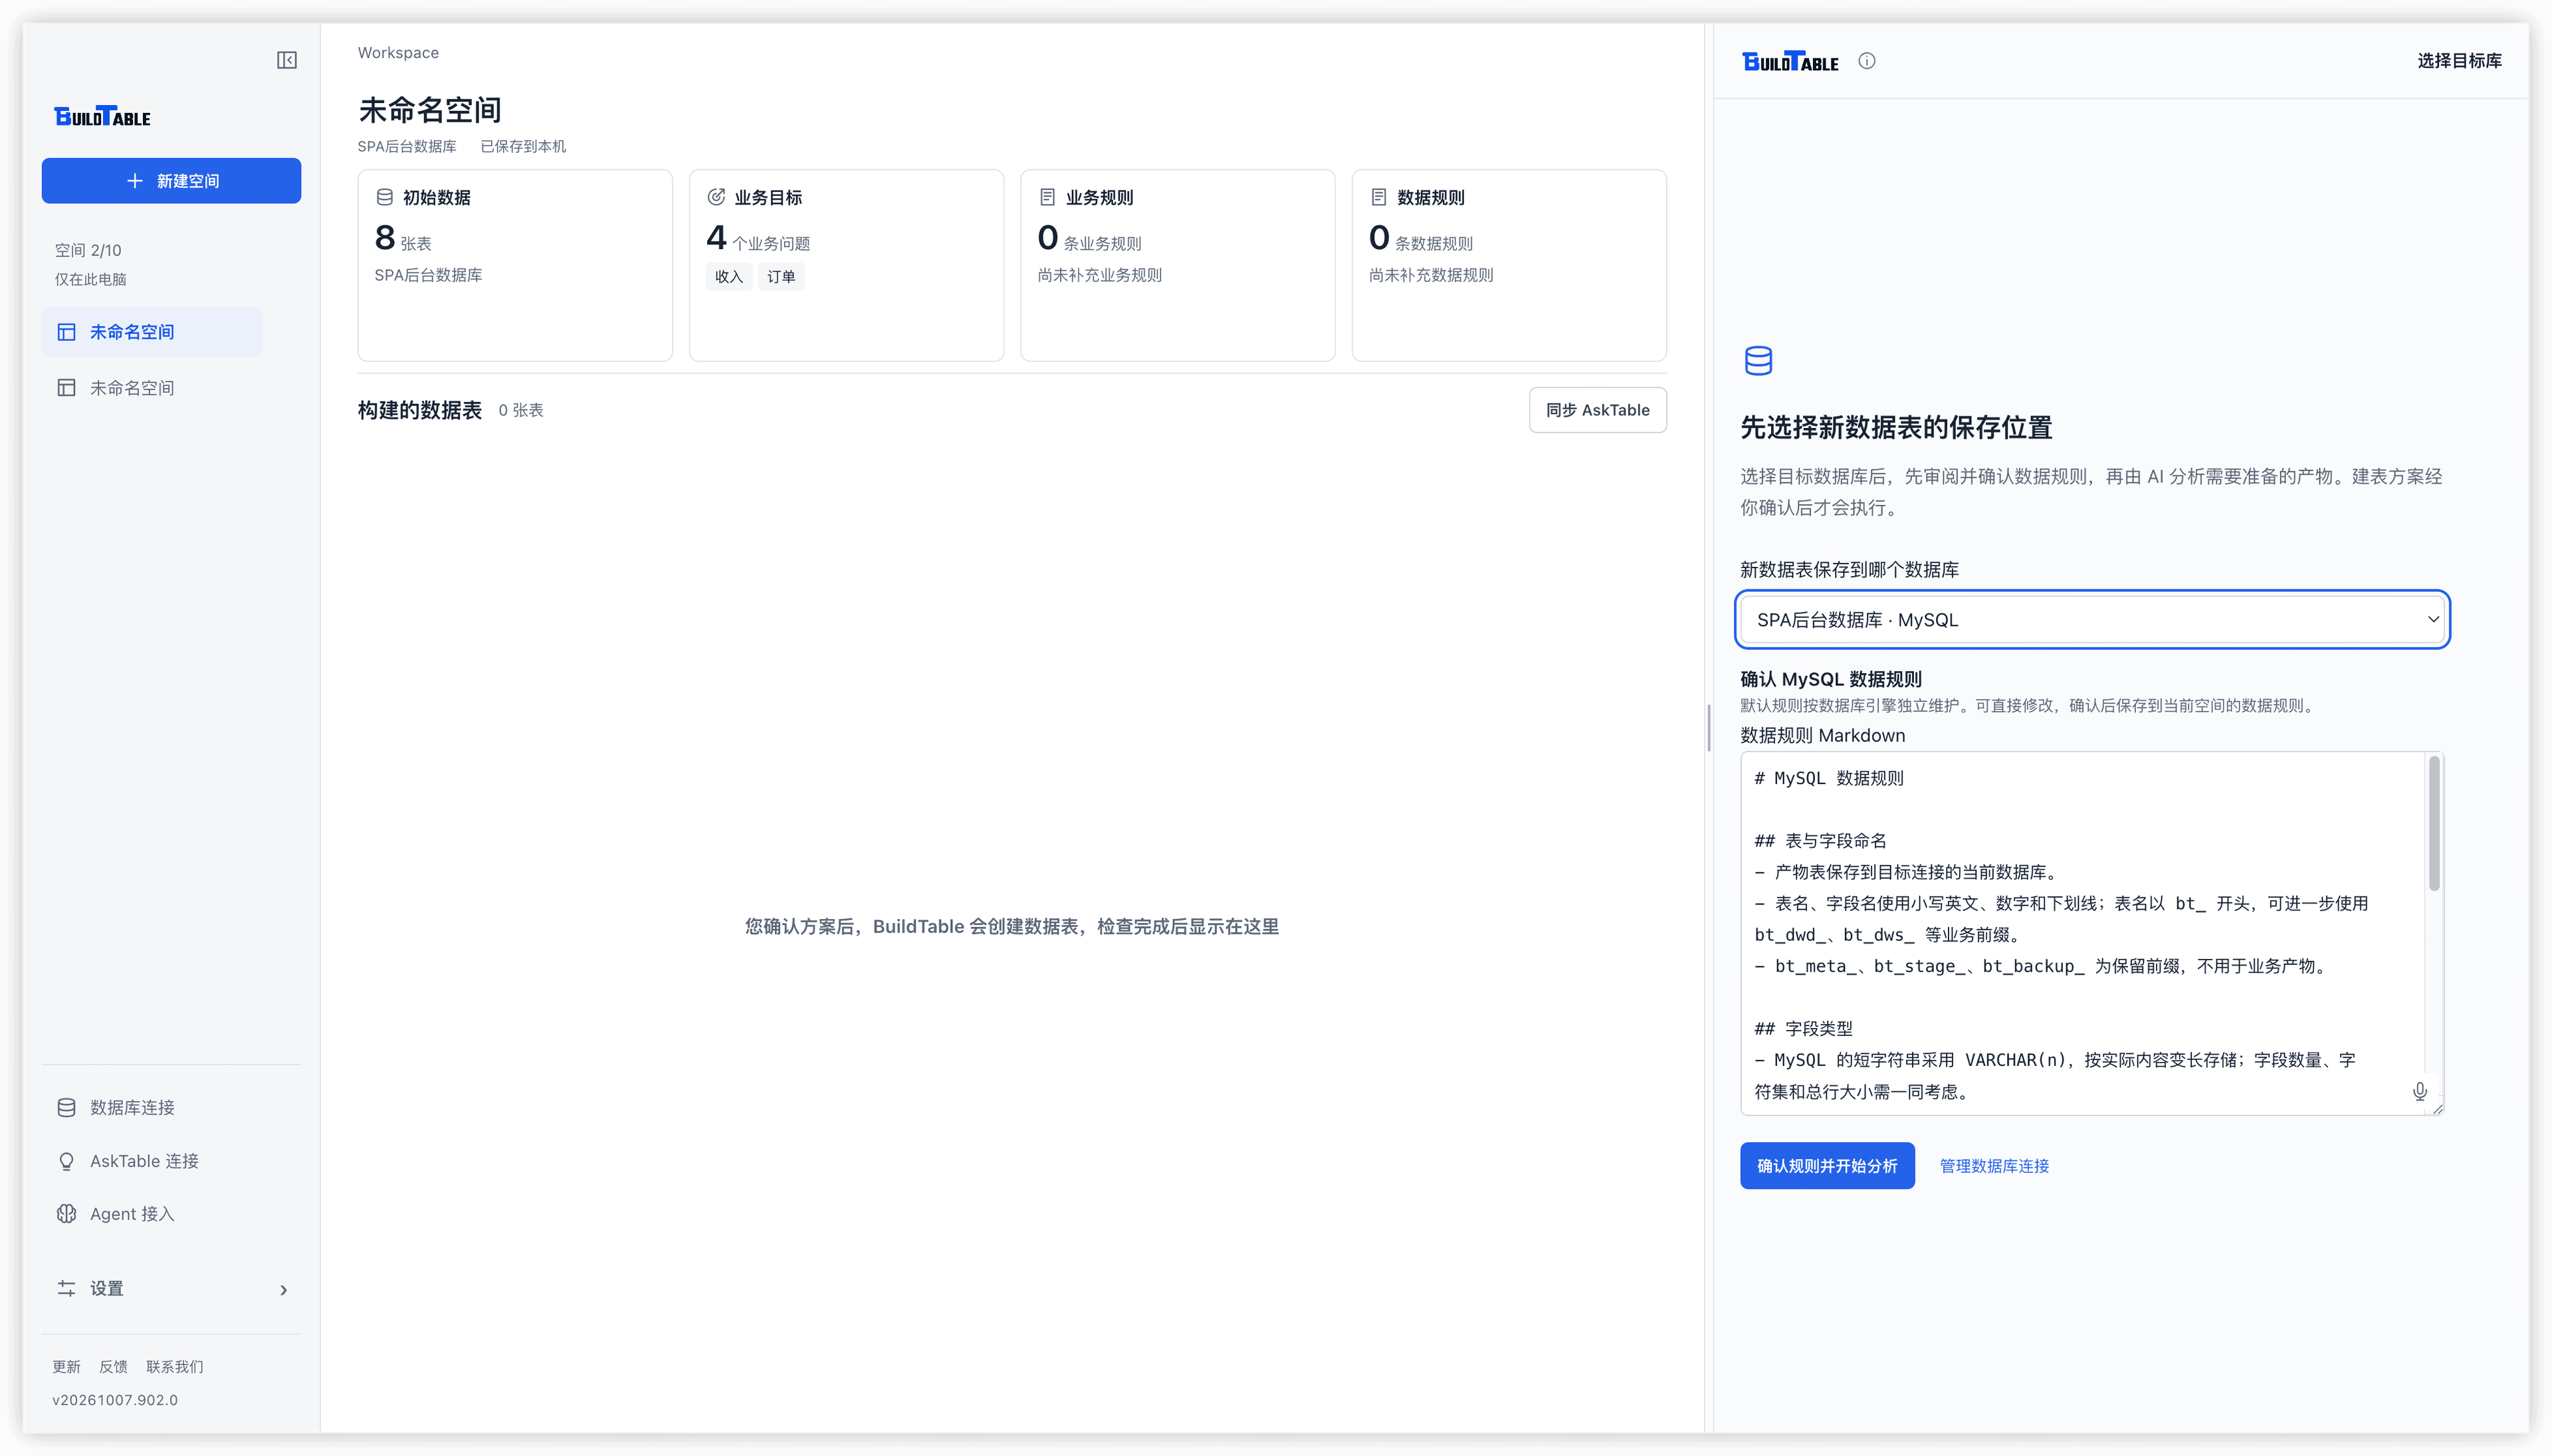Click the 初始数据 card database icon
The image size is (2552, 1456).
pyautogui.click(x=384, y=197)
